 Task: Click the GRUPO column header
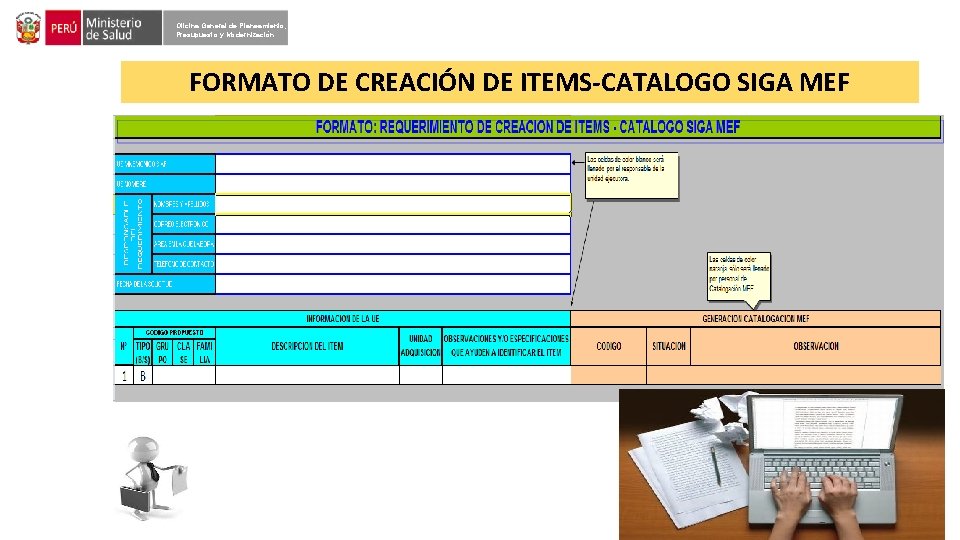[x=162, y=353]
